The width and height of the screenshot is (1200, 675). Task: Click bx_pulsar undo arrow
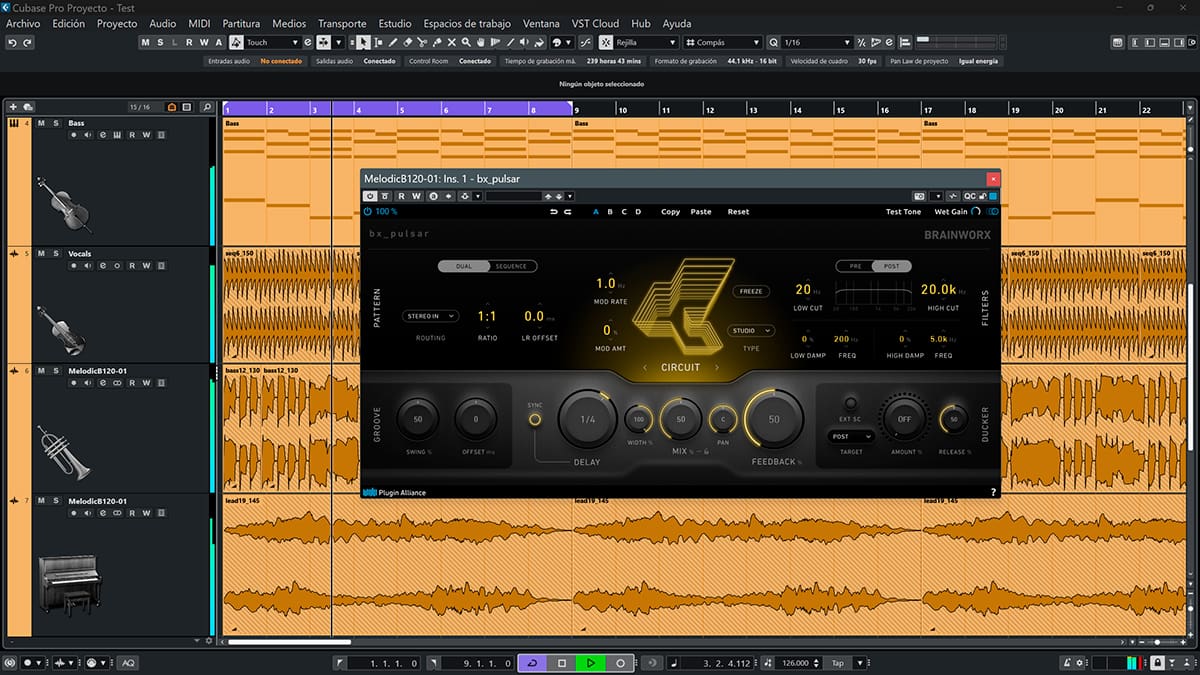click(554, 212)
